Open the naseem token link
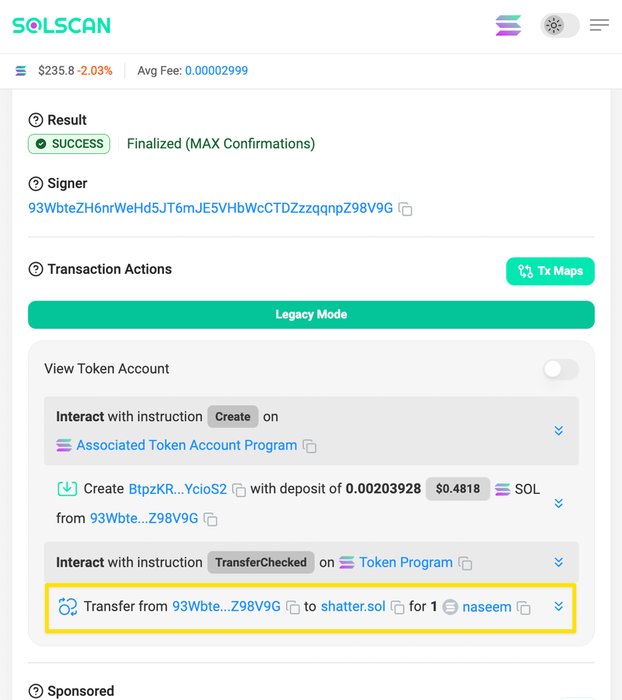The image size is (622, 700). 487,607
